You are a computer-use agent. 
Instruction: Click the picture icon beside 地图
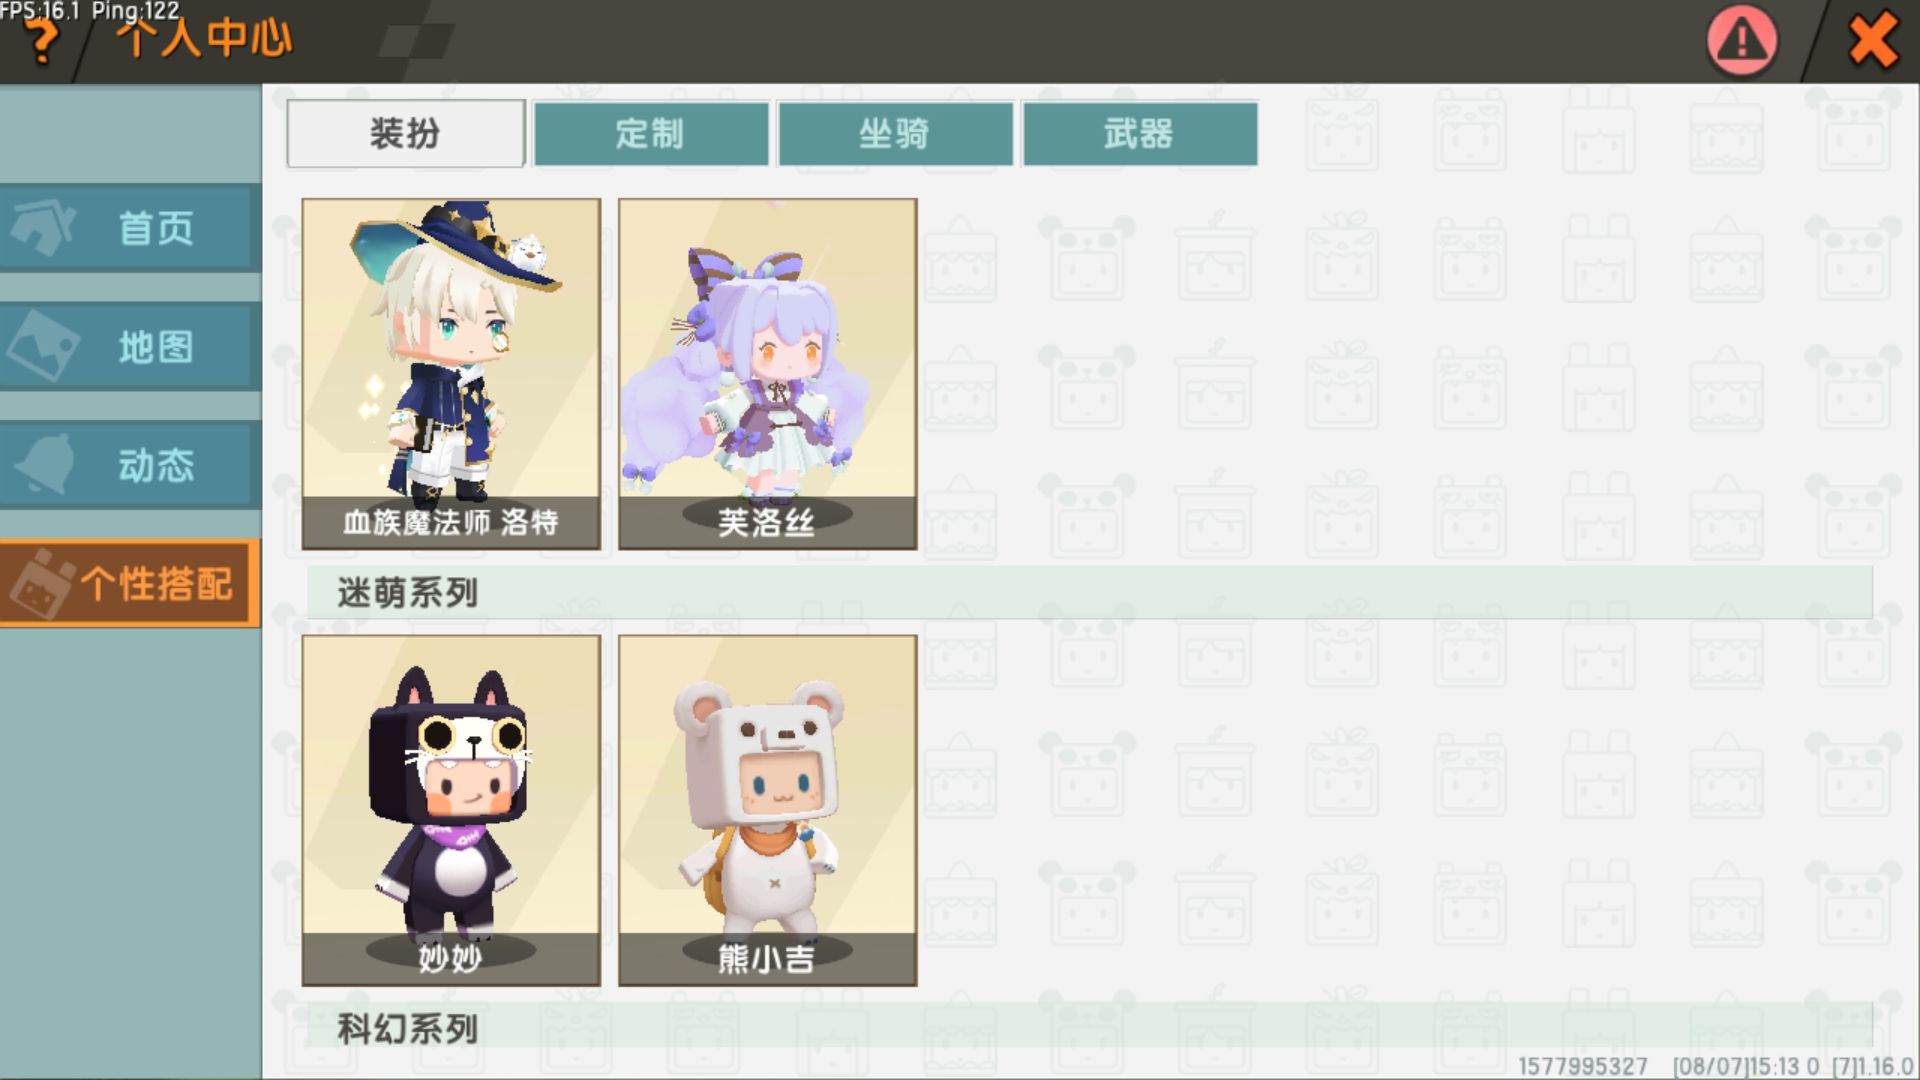point(42,346)
